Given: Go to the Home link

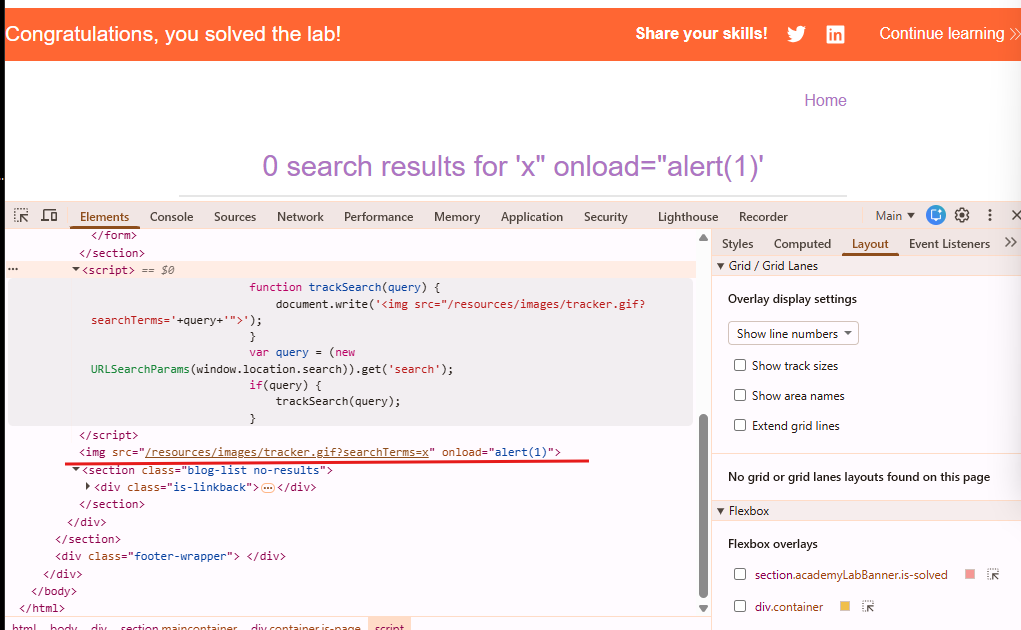Looking at the screenshot, I should [x=825, y=100].
